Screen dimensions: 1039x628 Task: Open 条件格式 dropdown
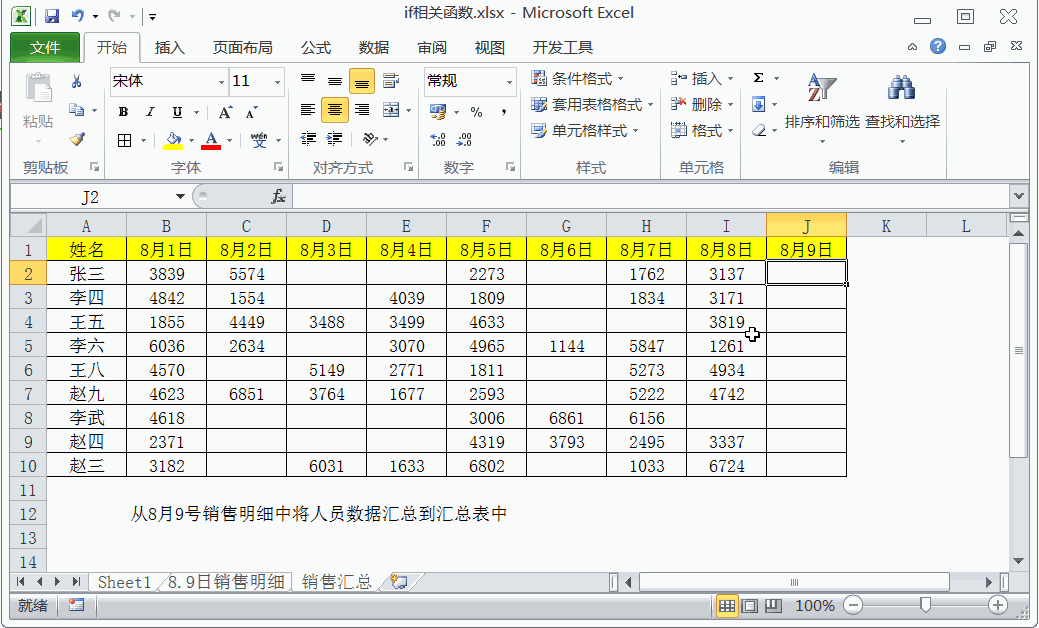pos(577,78)
